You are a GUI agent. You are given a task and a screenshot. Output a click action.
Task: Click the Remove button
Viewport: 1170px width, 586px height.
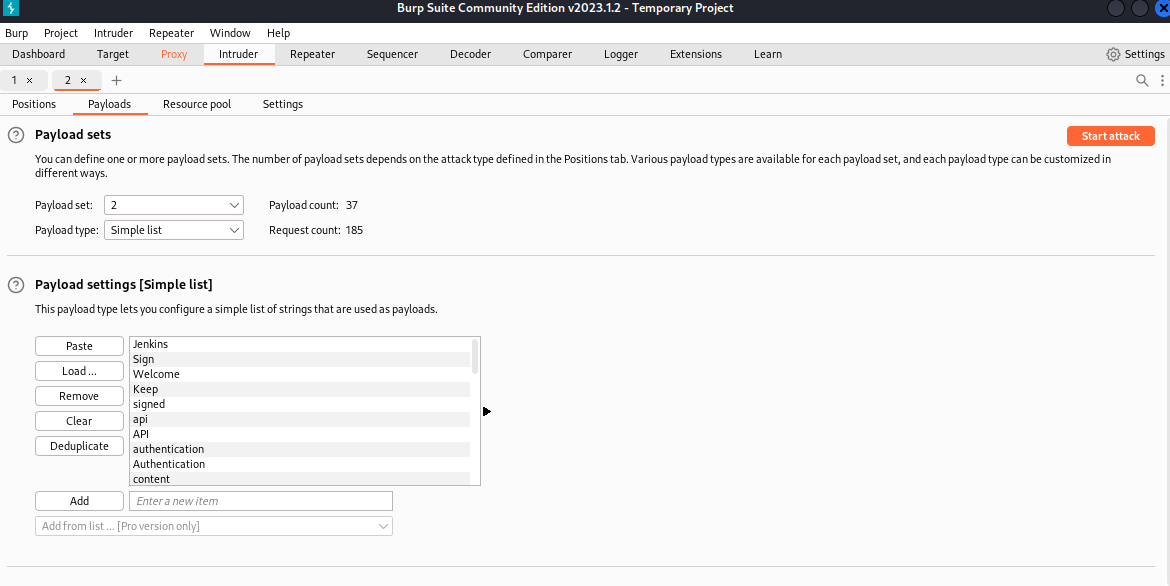point(79,396)
